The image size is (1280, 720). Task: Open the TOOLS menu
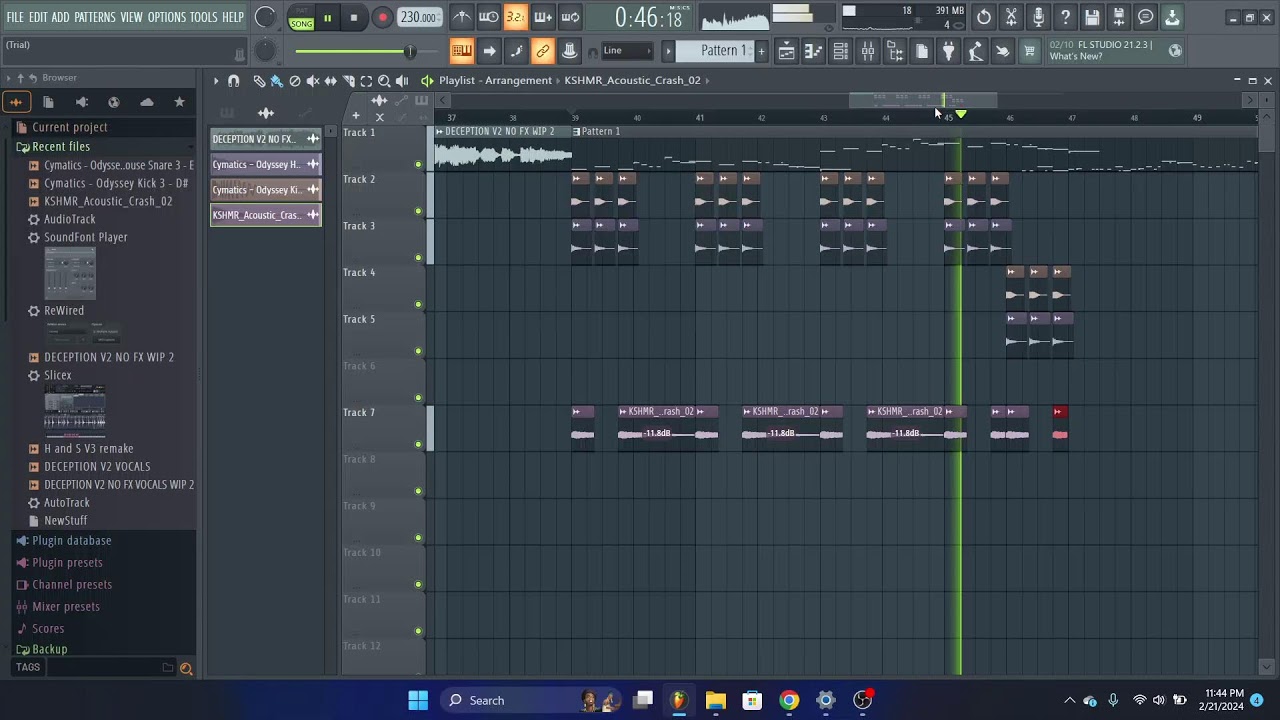(204, 17)
